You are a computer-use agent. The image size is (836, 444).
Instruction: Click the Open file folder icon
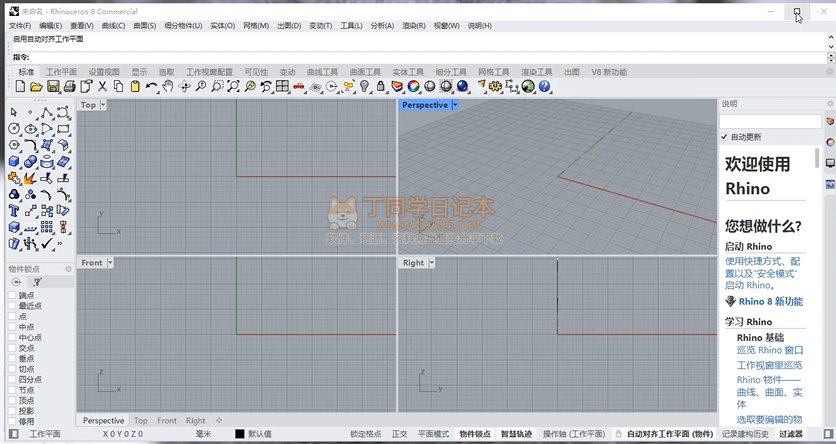click(36, 87)
